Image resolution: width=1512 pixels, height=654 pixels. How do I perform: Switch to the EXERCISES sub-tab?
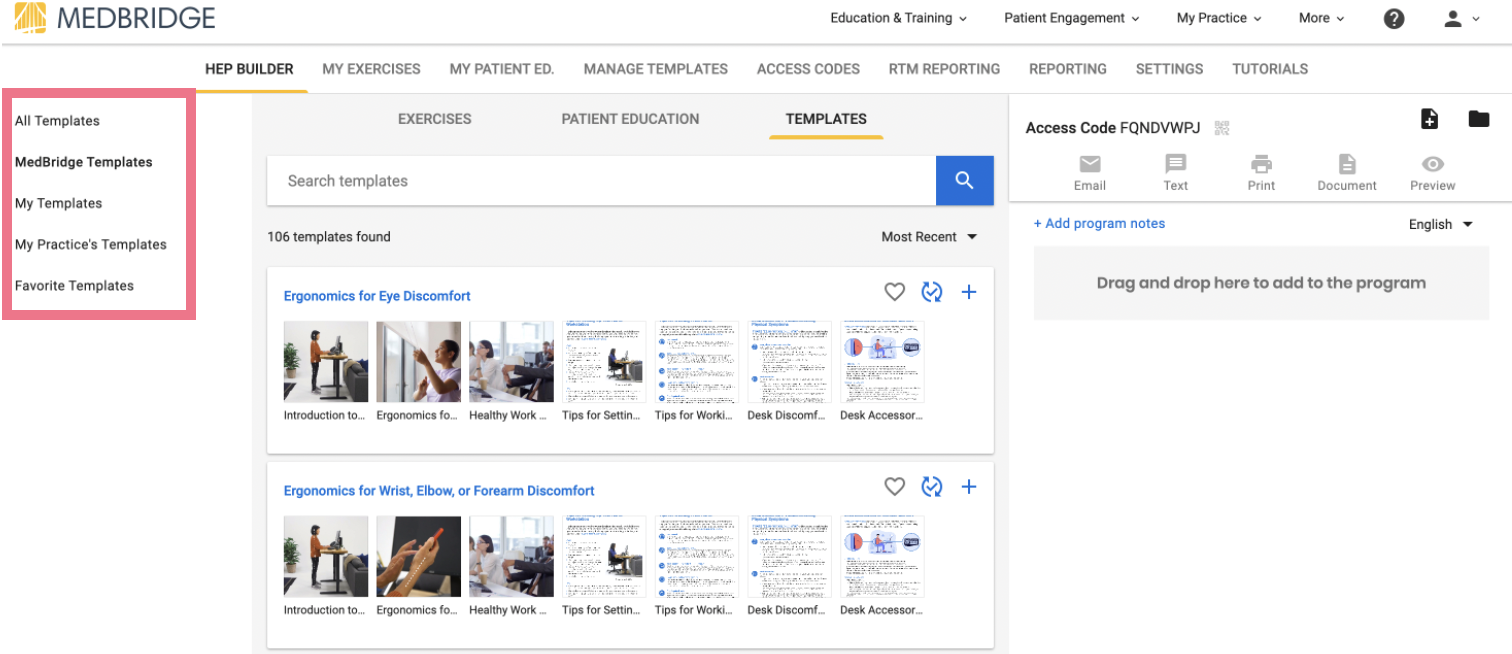435,119
